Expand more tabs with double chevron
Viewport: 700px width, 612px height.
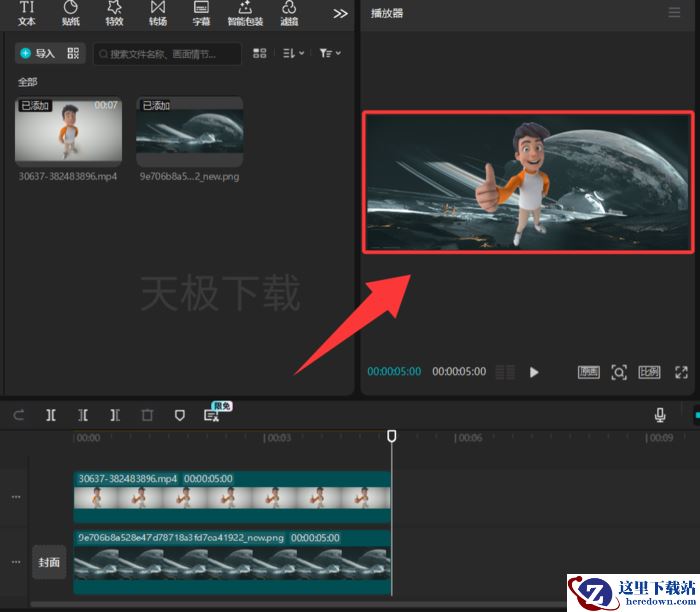(x=340, y=14)
